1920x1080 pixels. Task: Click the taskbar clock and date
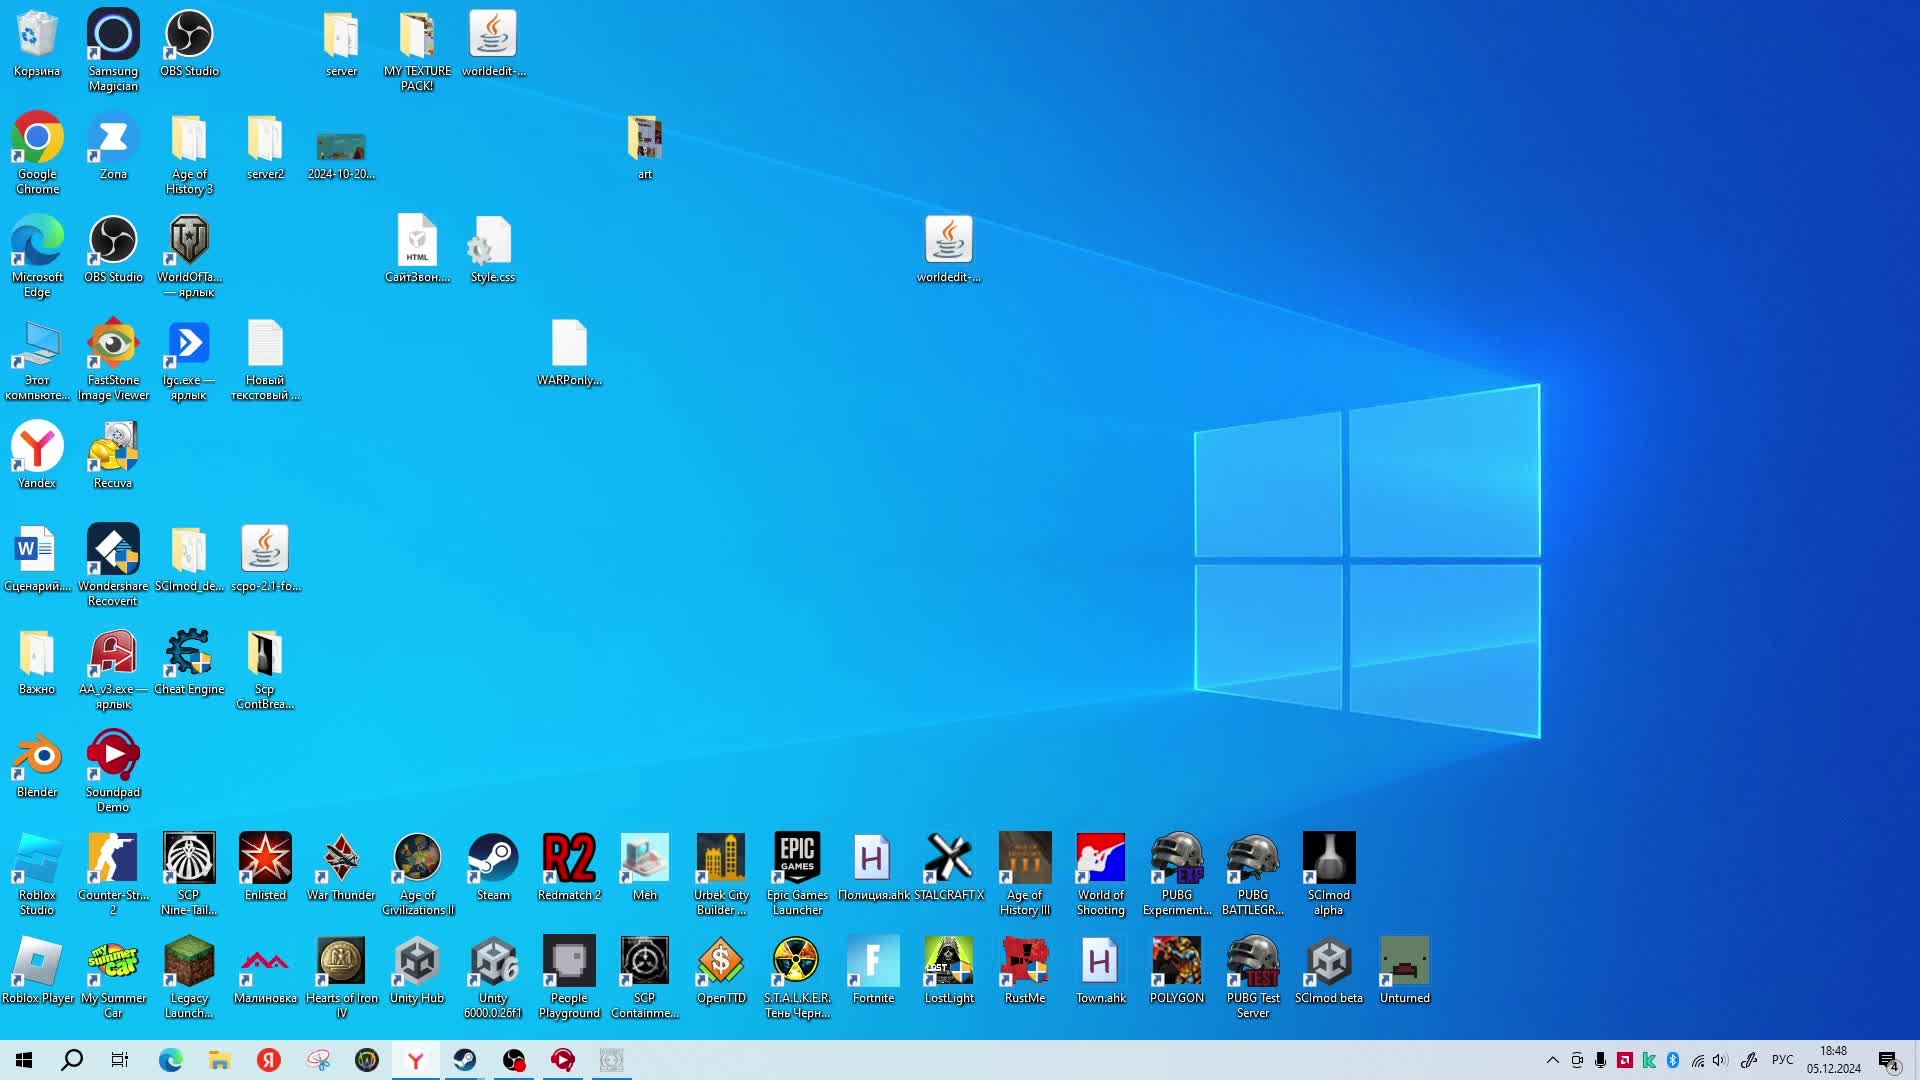pos(1833,1060)
